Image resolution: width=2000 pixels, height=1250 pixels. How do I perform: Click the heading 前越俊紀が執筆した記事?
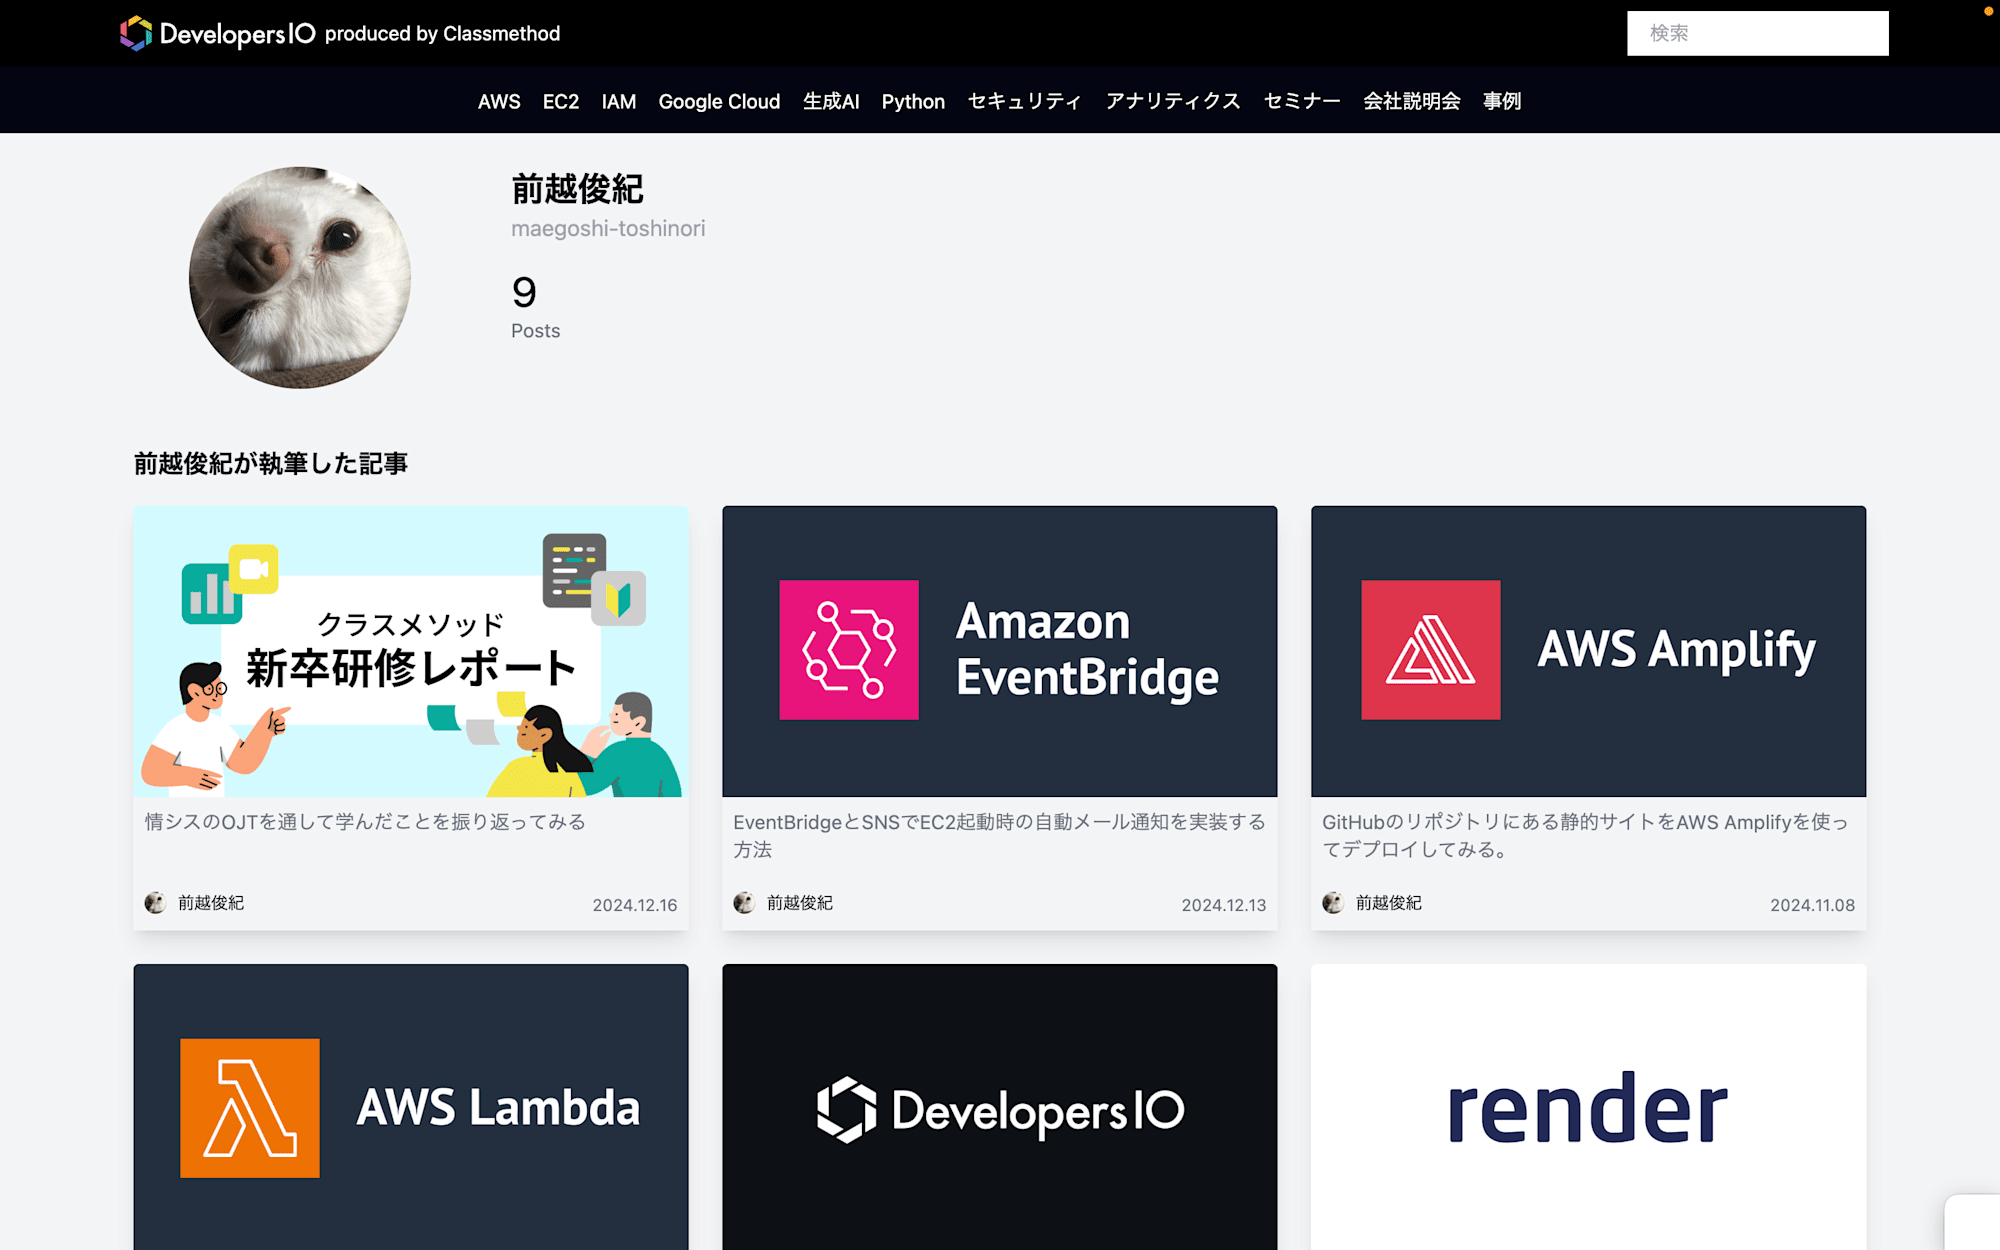[271, 463]
